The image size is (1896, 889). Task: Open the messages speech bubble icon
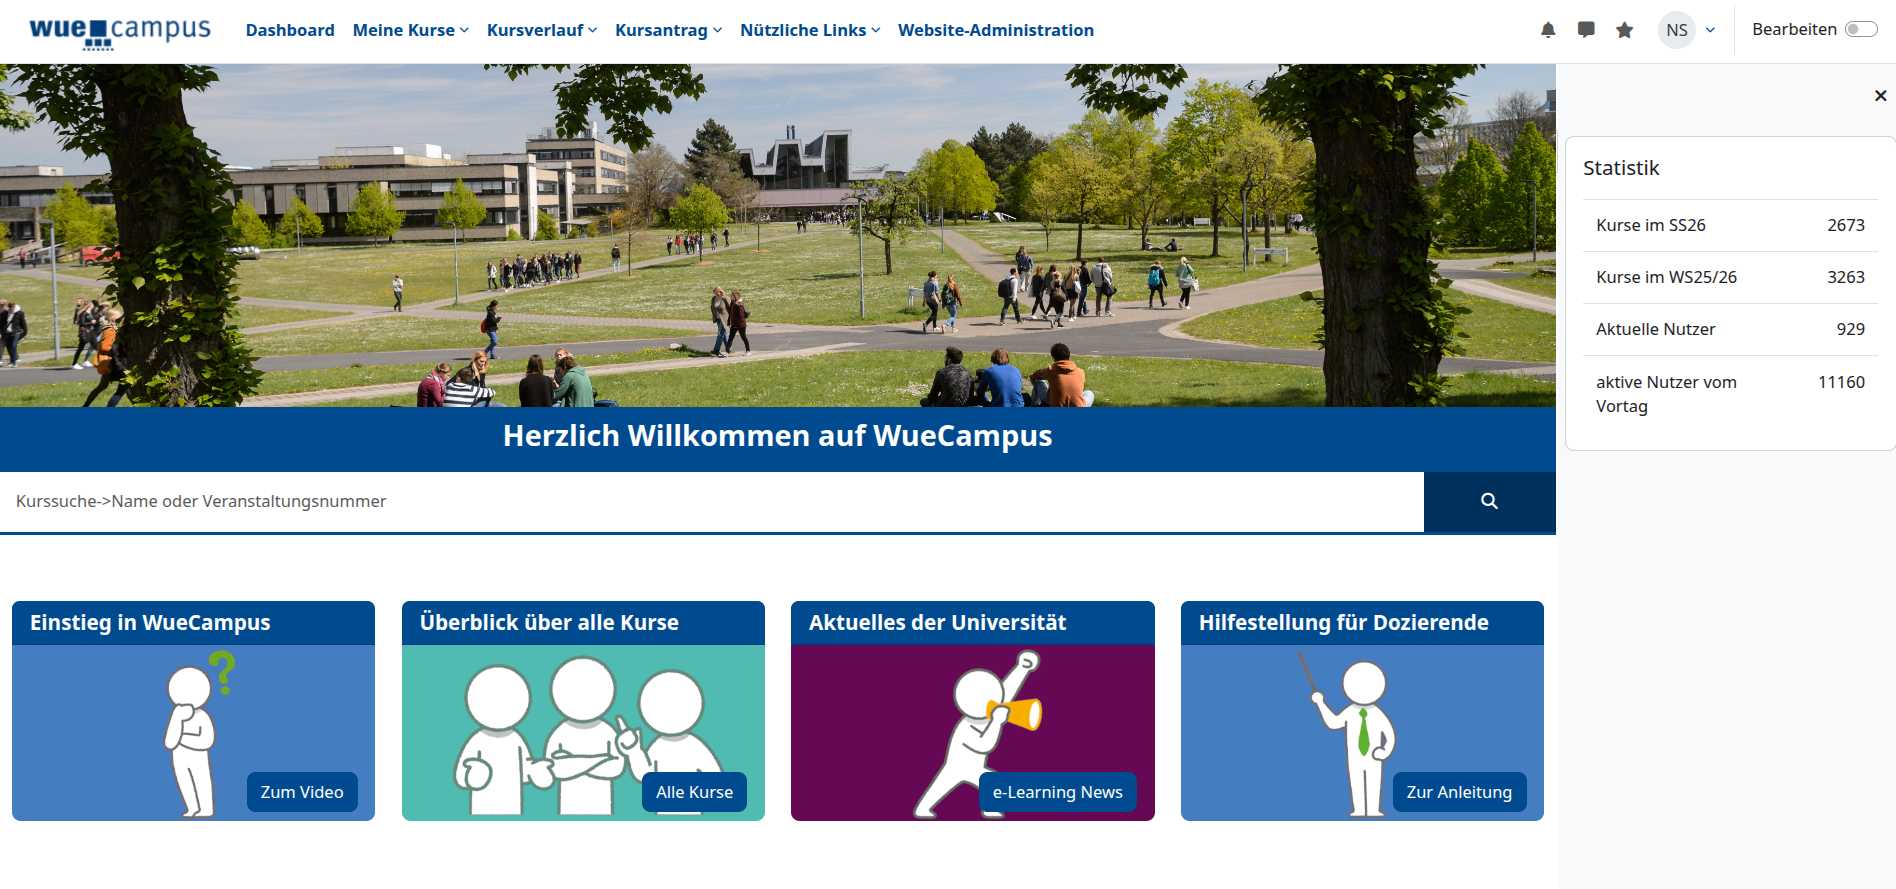pos(1586,30)
